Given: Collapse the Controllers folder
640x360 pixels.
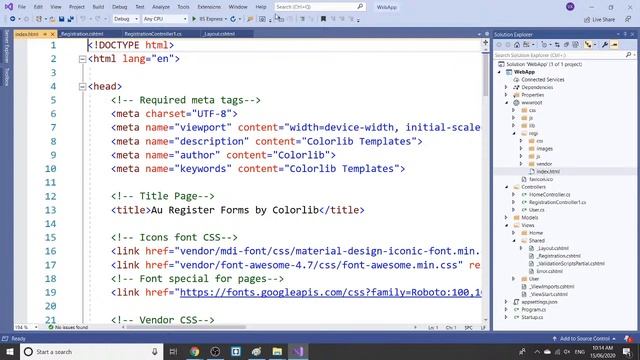Looking at the screenshot, I should coord(507,187).
